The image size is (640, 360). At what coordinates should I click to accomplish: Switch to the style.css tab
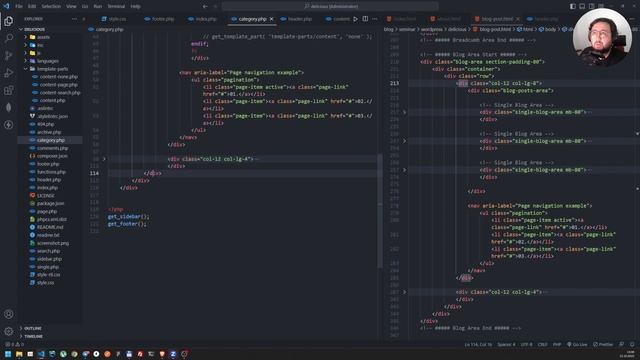point(114,19)
